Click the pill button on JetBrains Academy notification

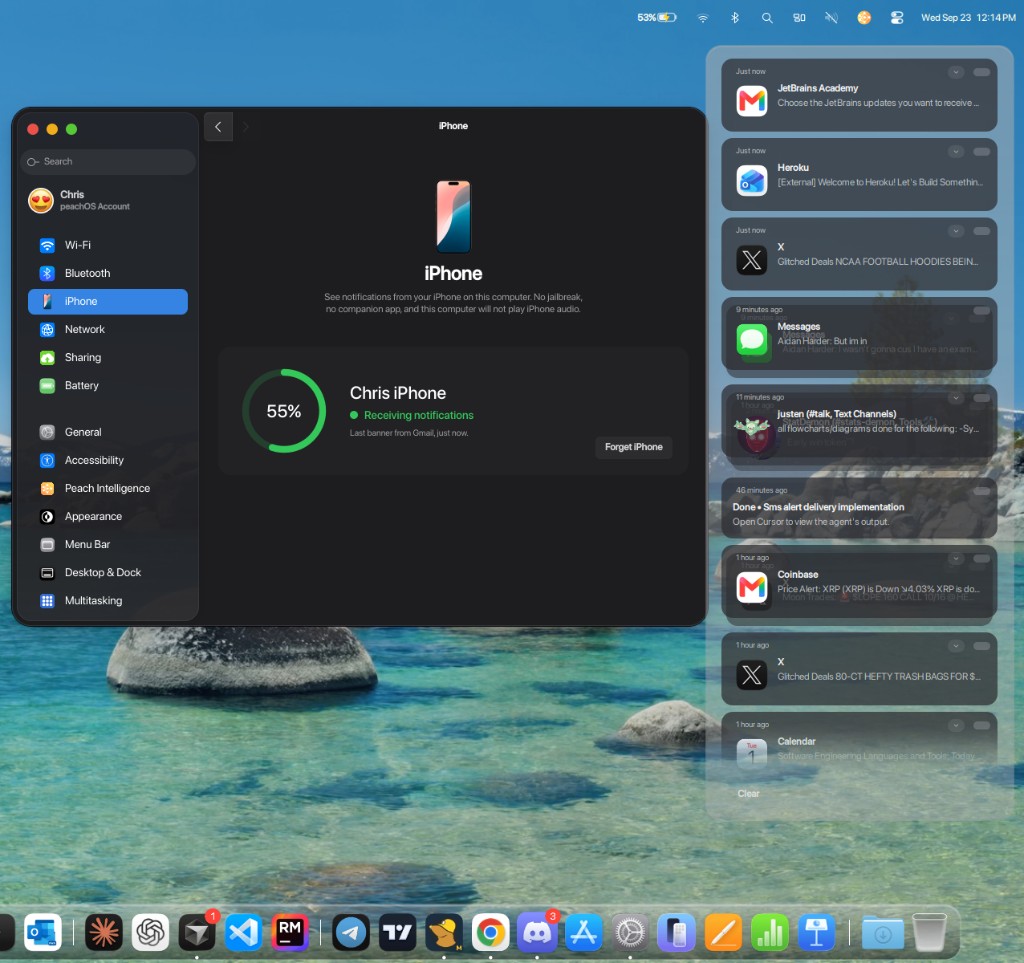[982, 72]
